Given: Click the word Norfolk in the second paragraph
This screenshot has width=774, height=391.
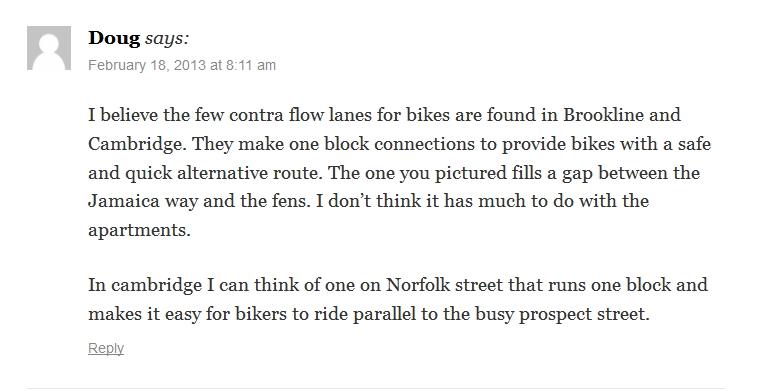Looking at the screenshot, I should point(418,285).
